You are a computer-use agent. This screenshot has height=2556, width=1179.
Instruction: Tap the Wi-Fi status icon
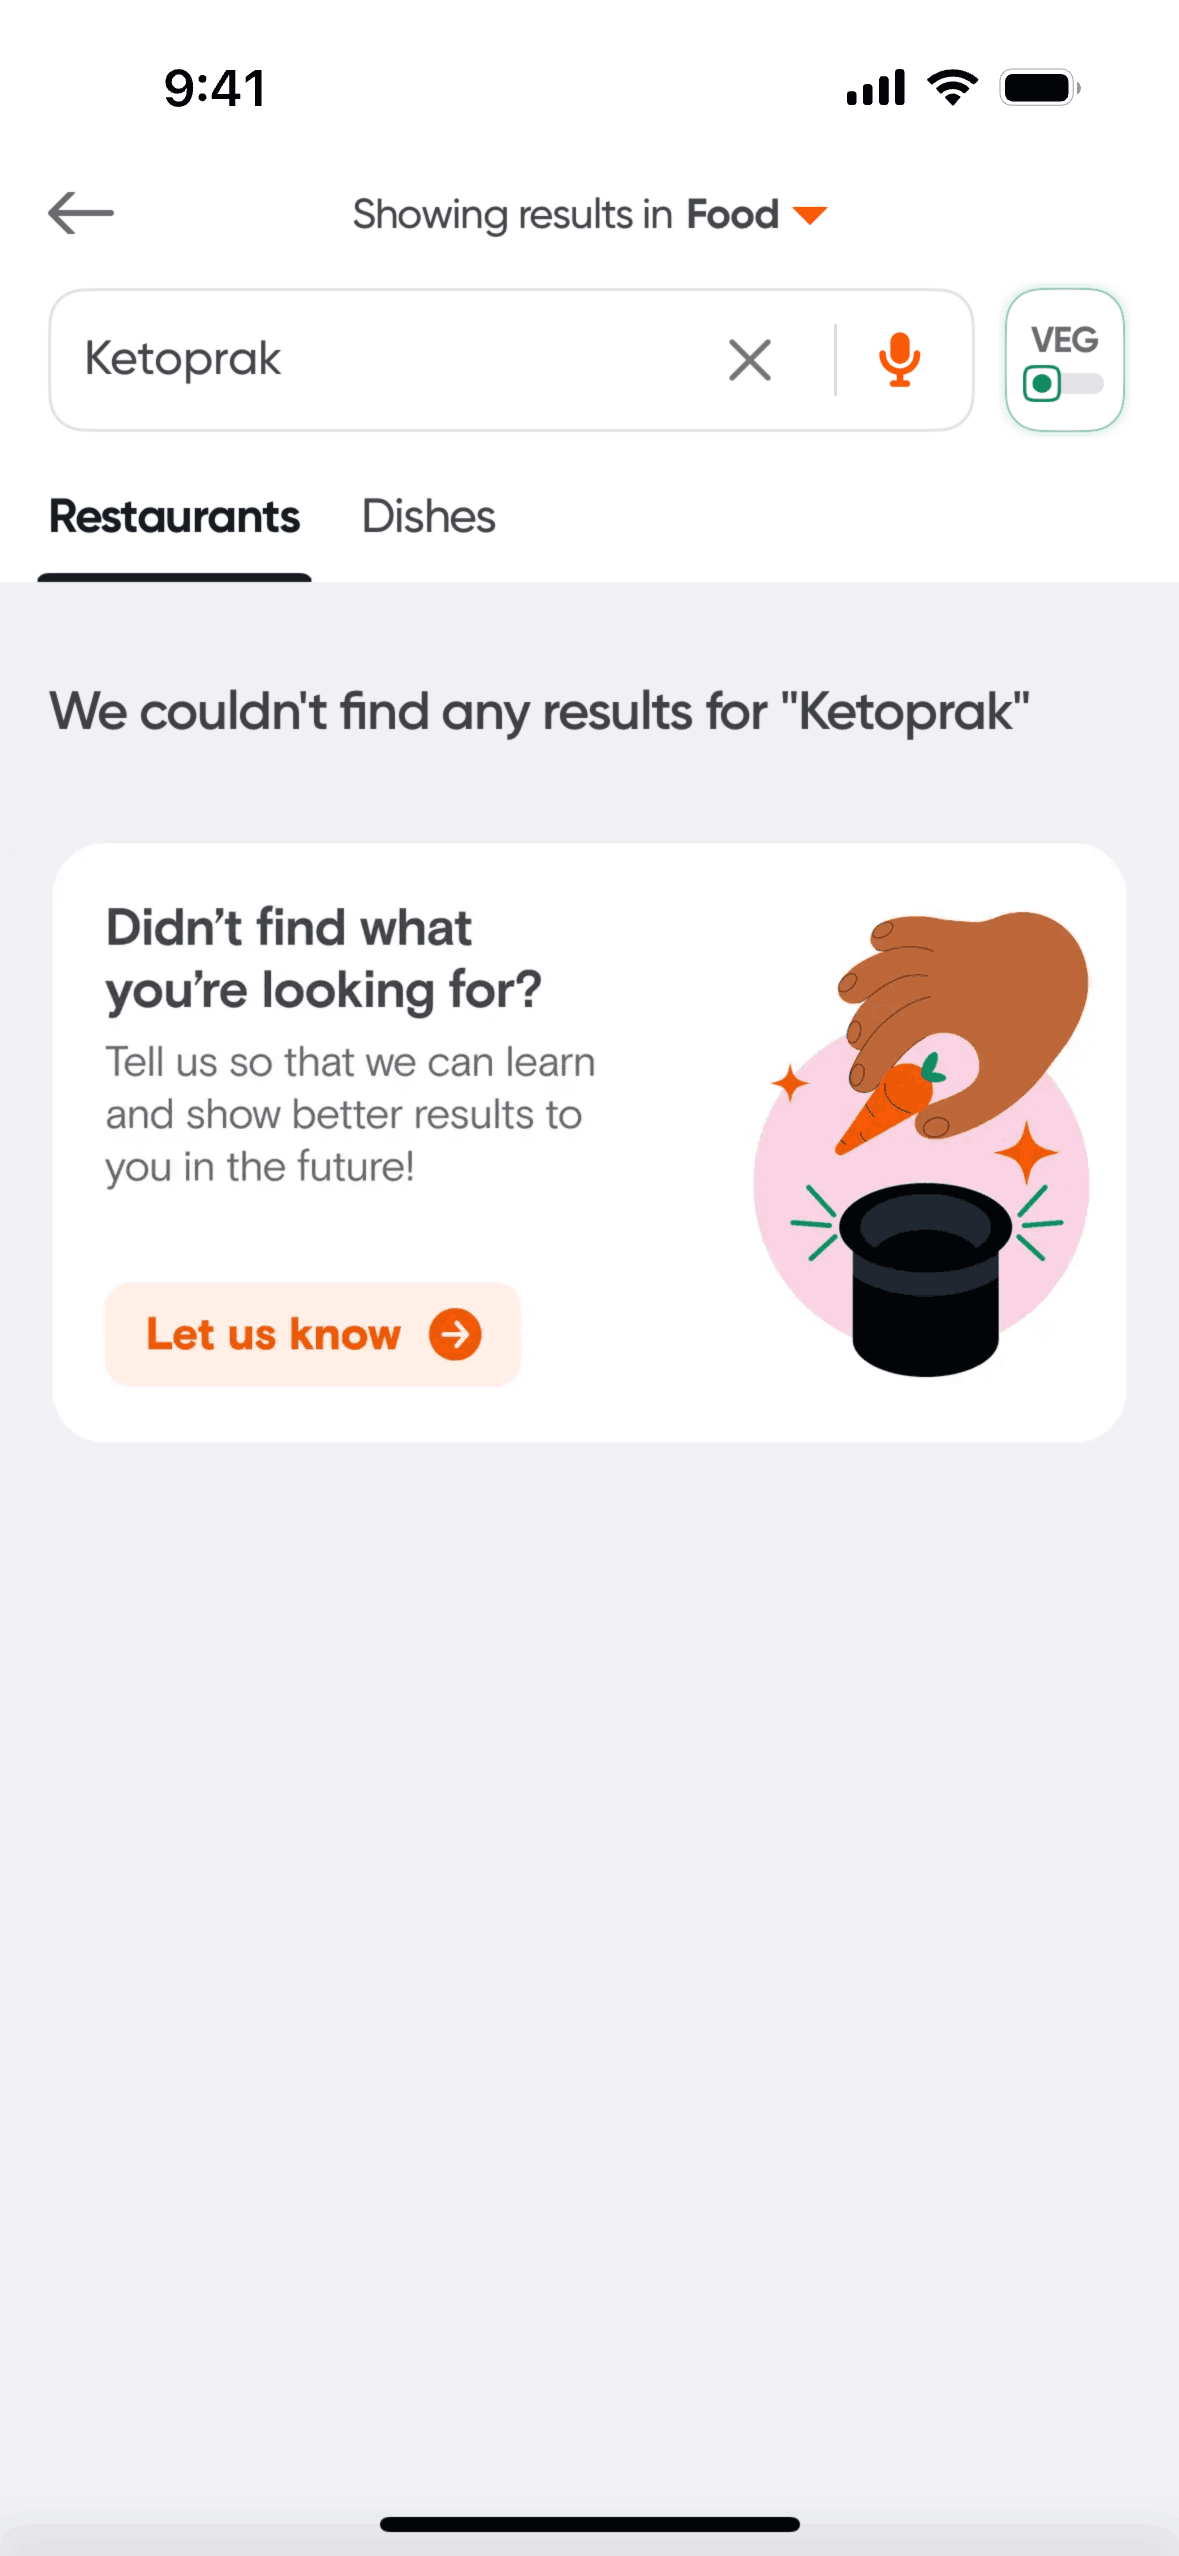click(953, 88)
